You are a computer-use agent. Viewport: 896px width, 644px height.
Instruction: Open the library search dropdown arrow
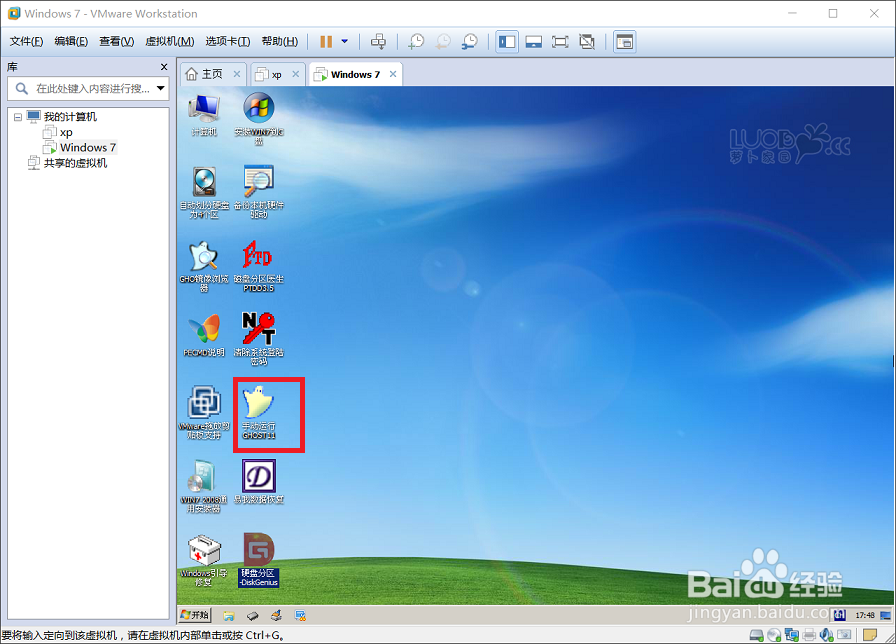click(161, 89)
